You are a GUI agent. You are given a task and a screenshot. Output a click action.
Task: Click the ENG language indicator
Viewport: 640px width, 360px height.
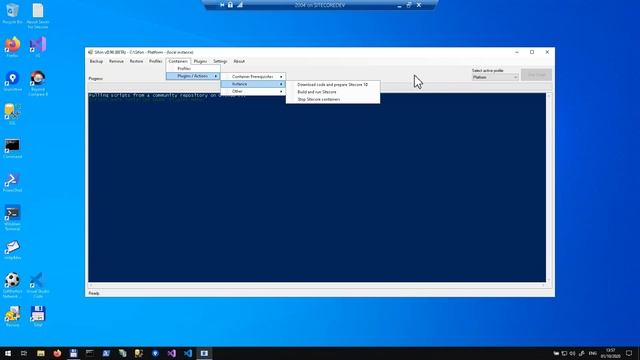pos(593,353)
